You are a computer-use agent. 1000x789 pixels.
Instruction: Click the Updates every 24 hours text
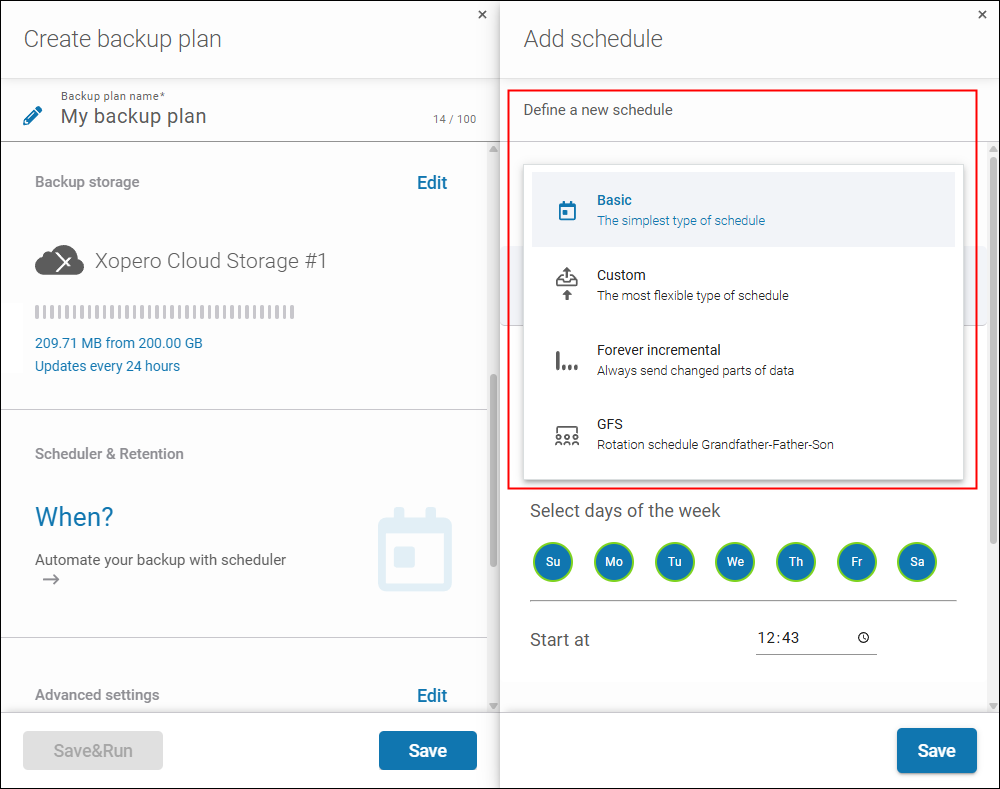click(107, 366)
